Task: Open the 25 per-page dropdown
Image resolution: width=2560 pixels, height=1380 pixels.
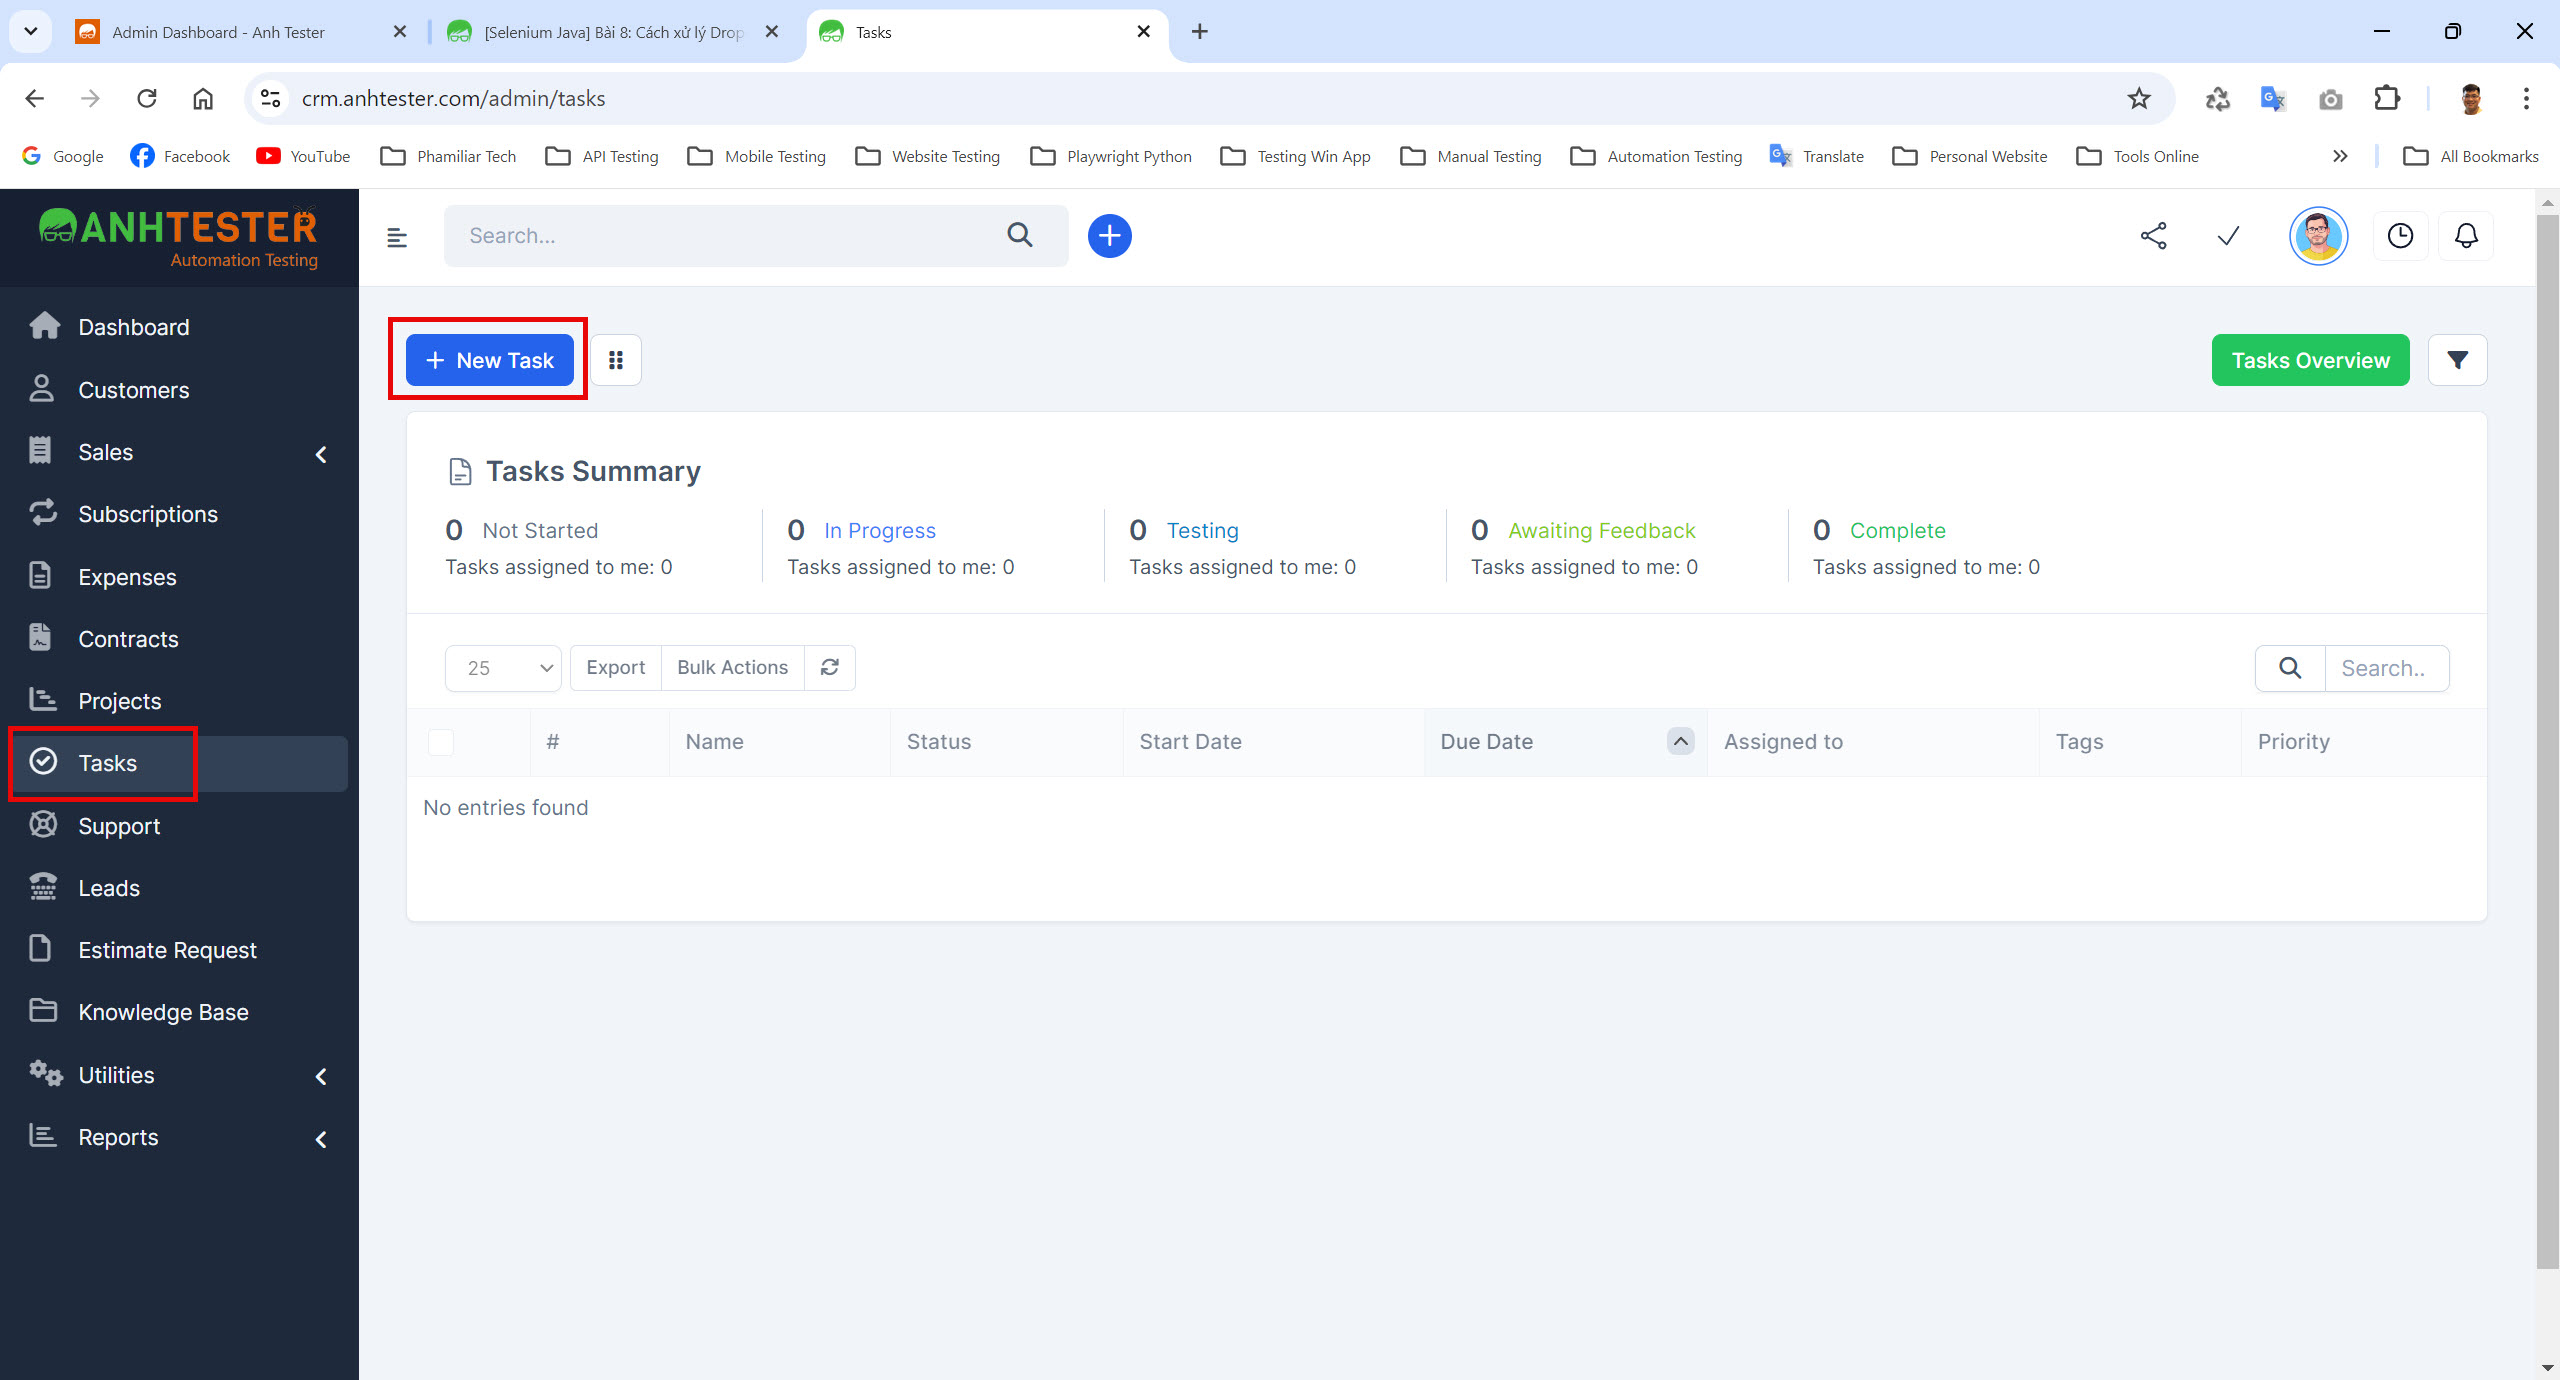Action: (503, 666)
